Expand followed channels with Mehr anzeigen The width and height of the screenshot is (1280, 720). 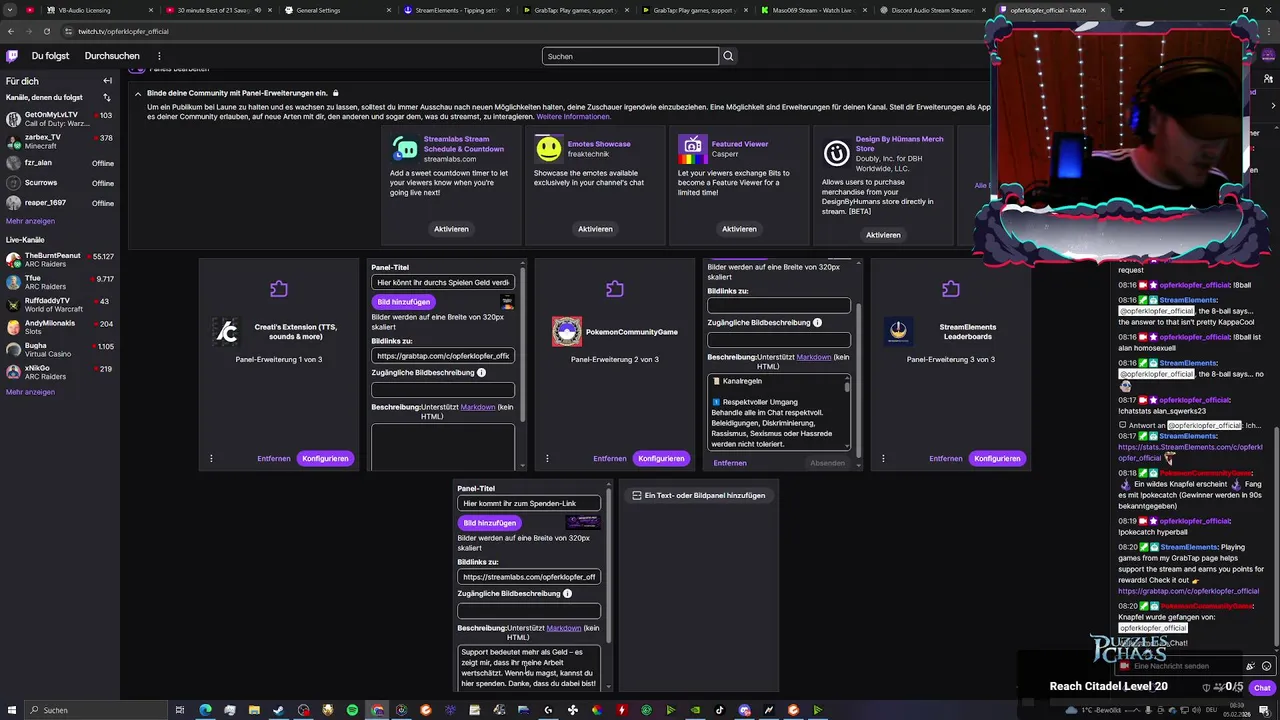pos(31,221)
